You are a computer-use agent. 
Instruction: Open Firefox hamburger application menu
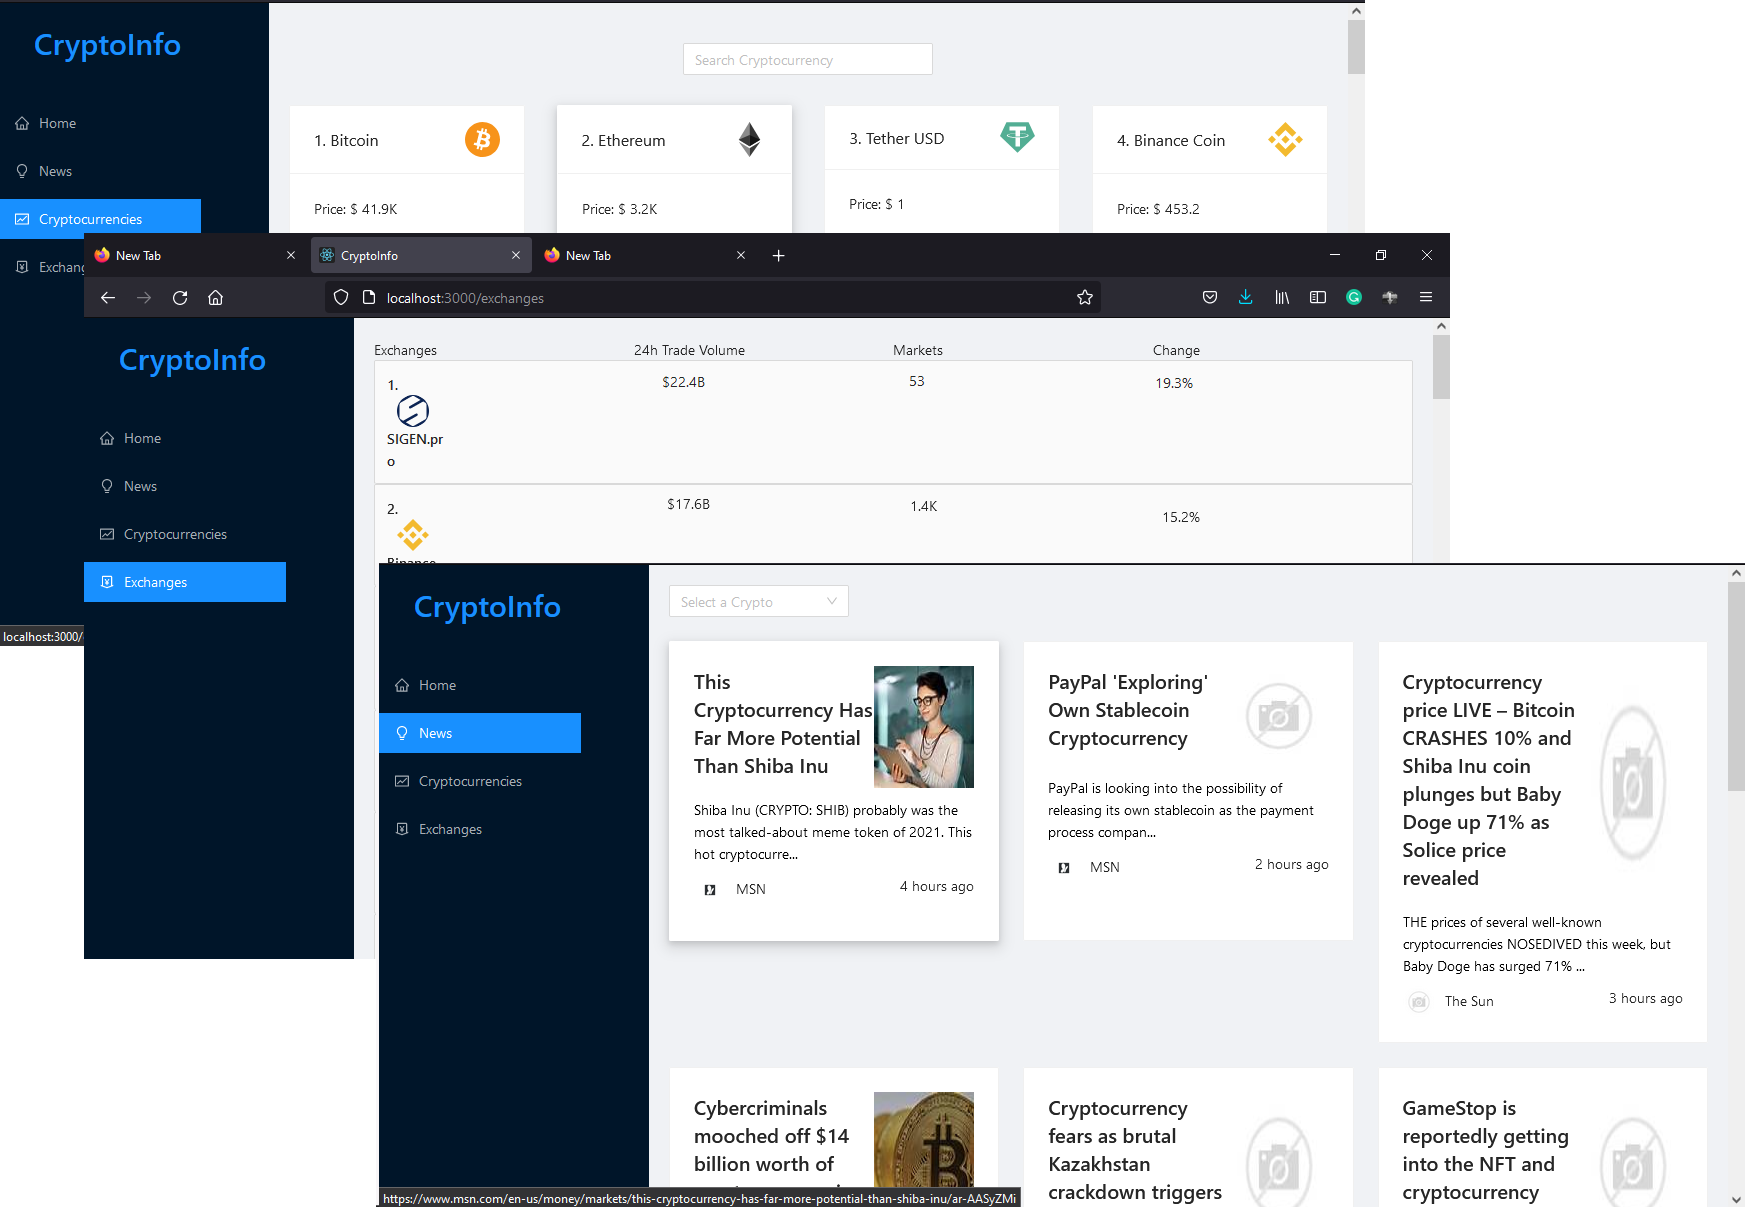pyautogui.click(x=1426, y=297)
